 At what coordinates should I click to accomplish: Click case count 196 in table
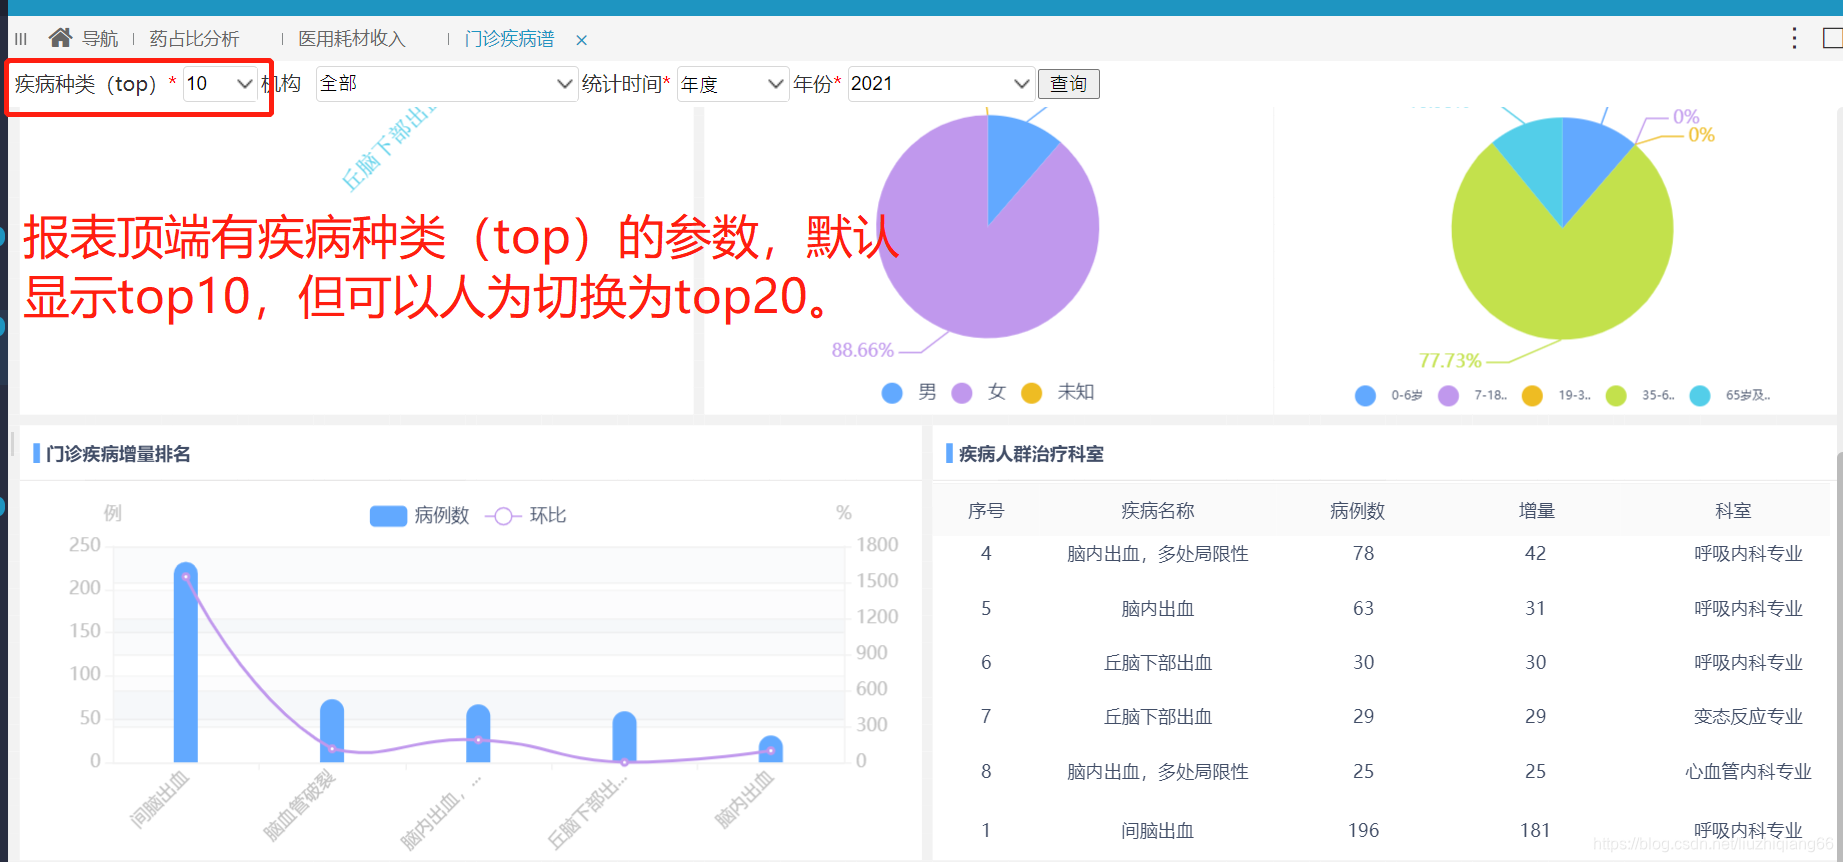point(1363,831)
